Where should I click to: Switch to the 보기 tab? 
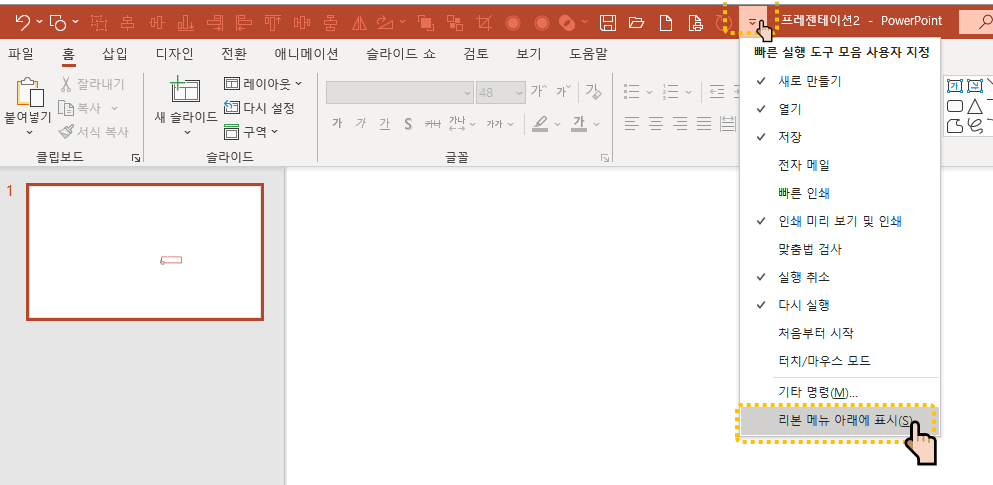click(528, 54)
